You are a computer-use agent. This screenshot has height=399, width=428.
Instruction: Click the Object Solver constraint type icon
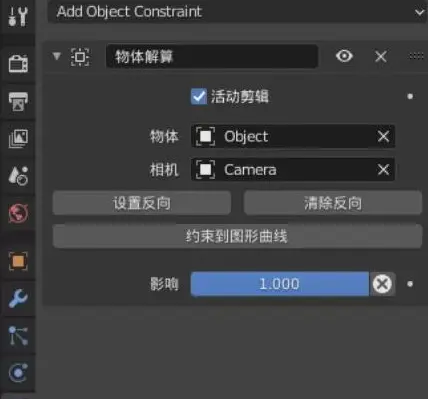[x=80, y=57]
